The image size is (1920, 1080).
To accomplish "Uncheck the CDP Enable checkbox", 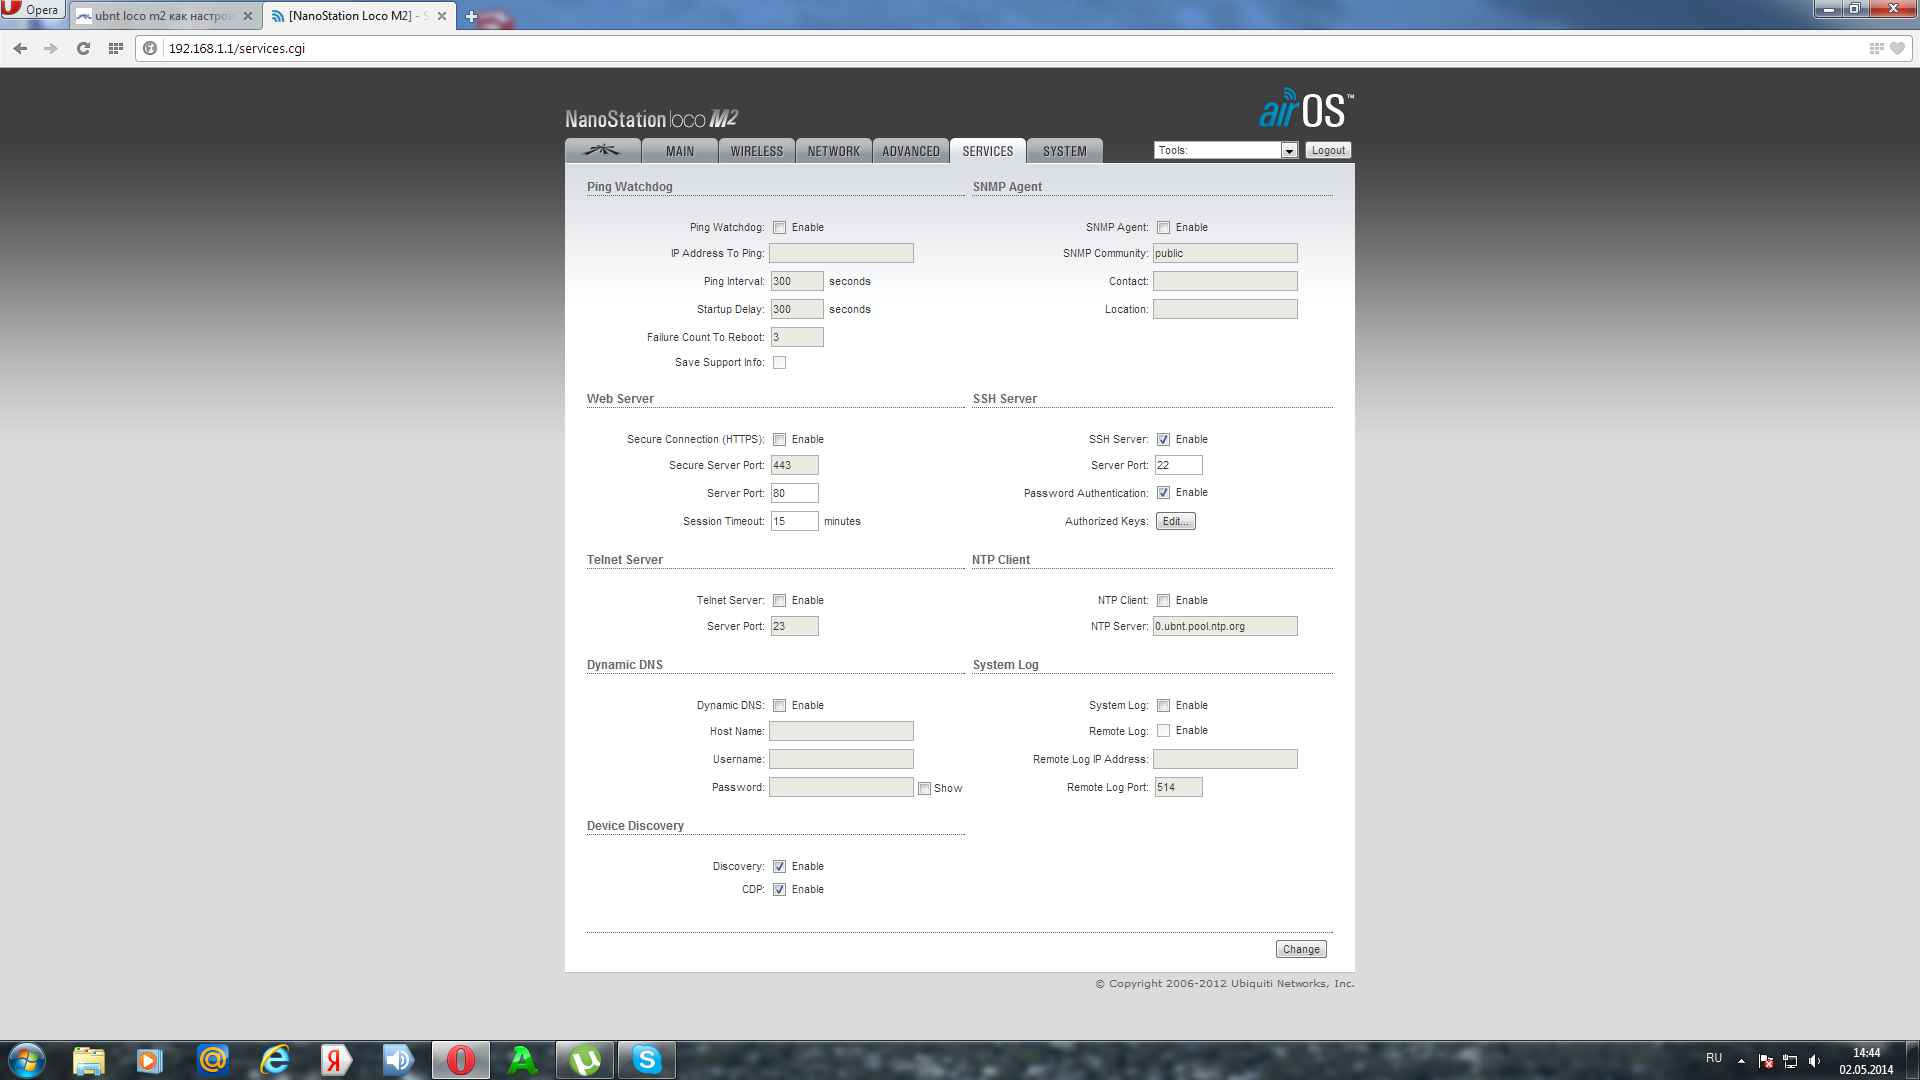I will (x=779, y=890).
